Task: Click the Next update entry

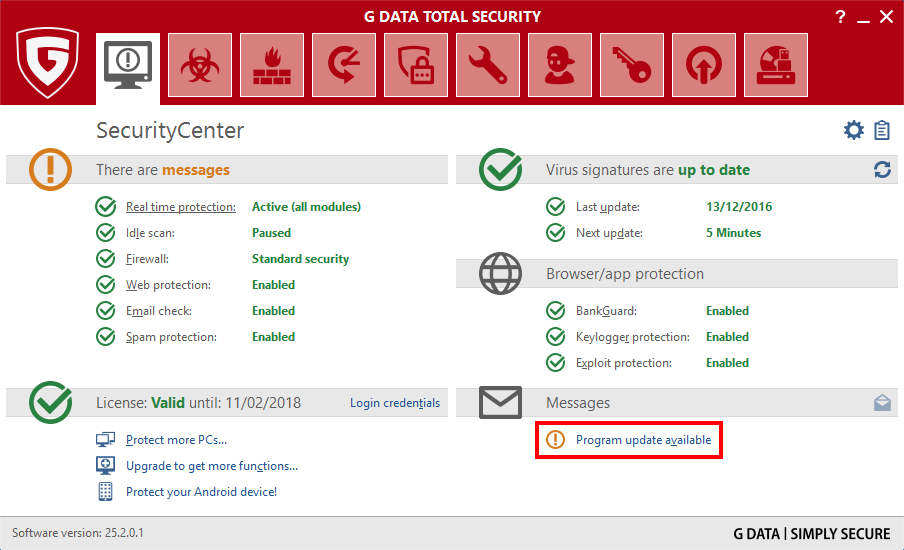Action: 609,233
